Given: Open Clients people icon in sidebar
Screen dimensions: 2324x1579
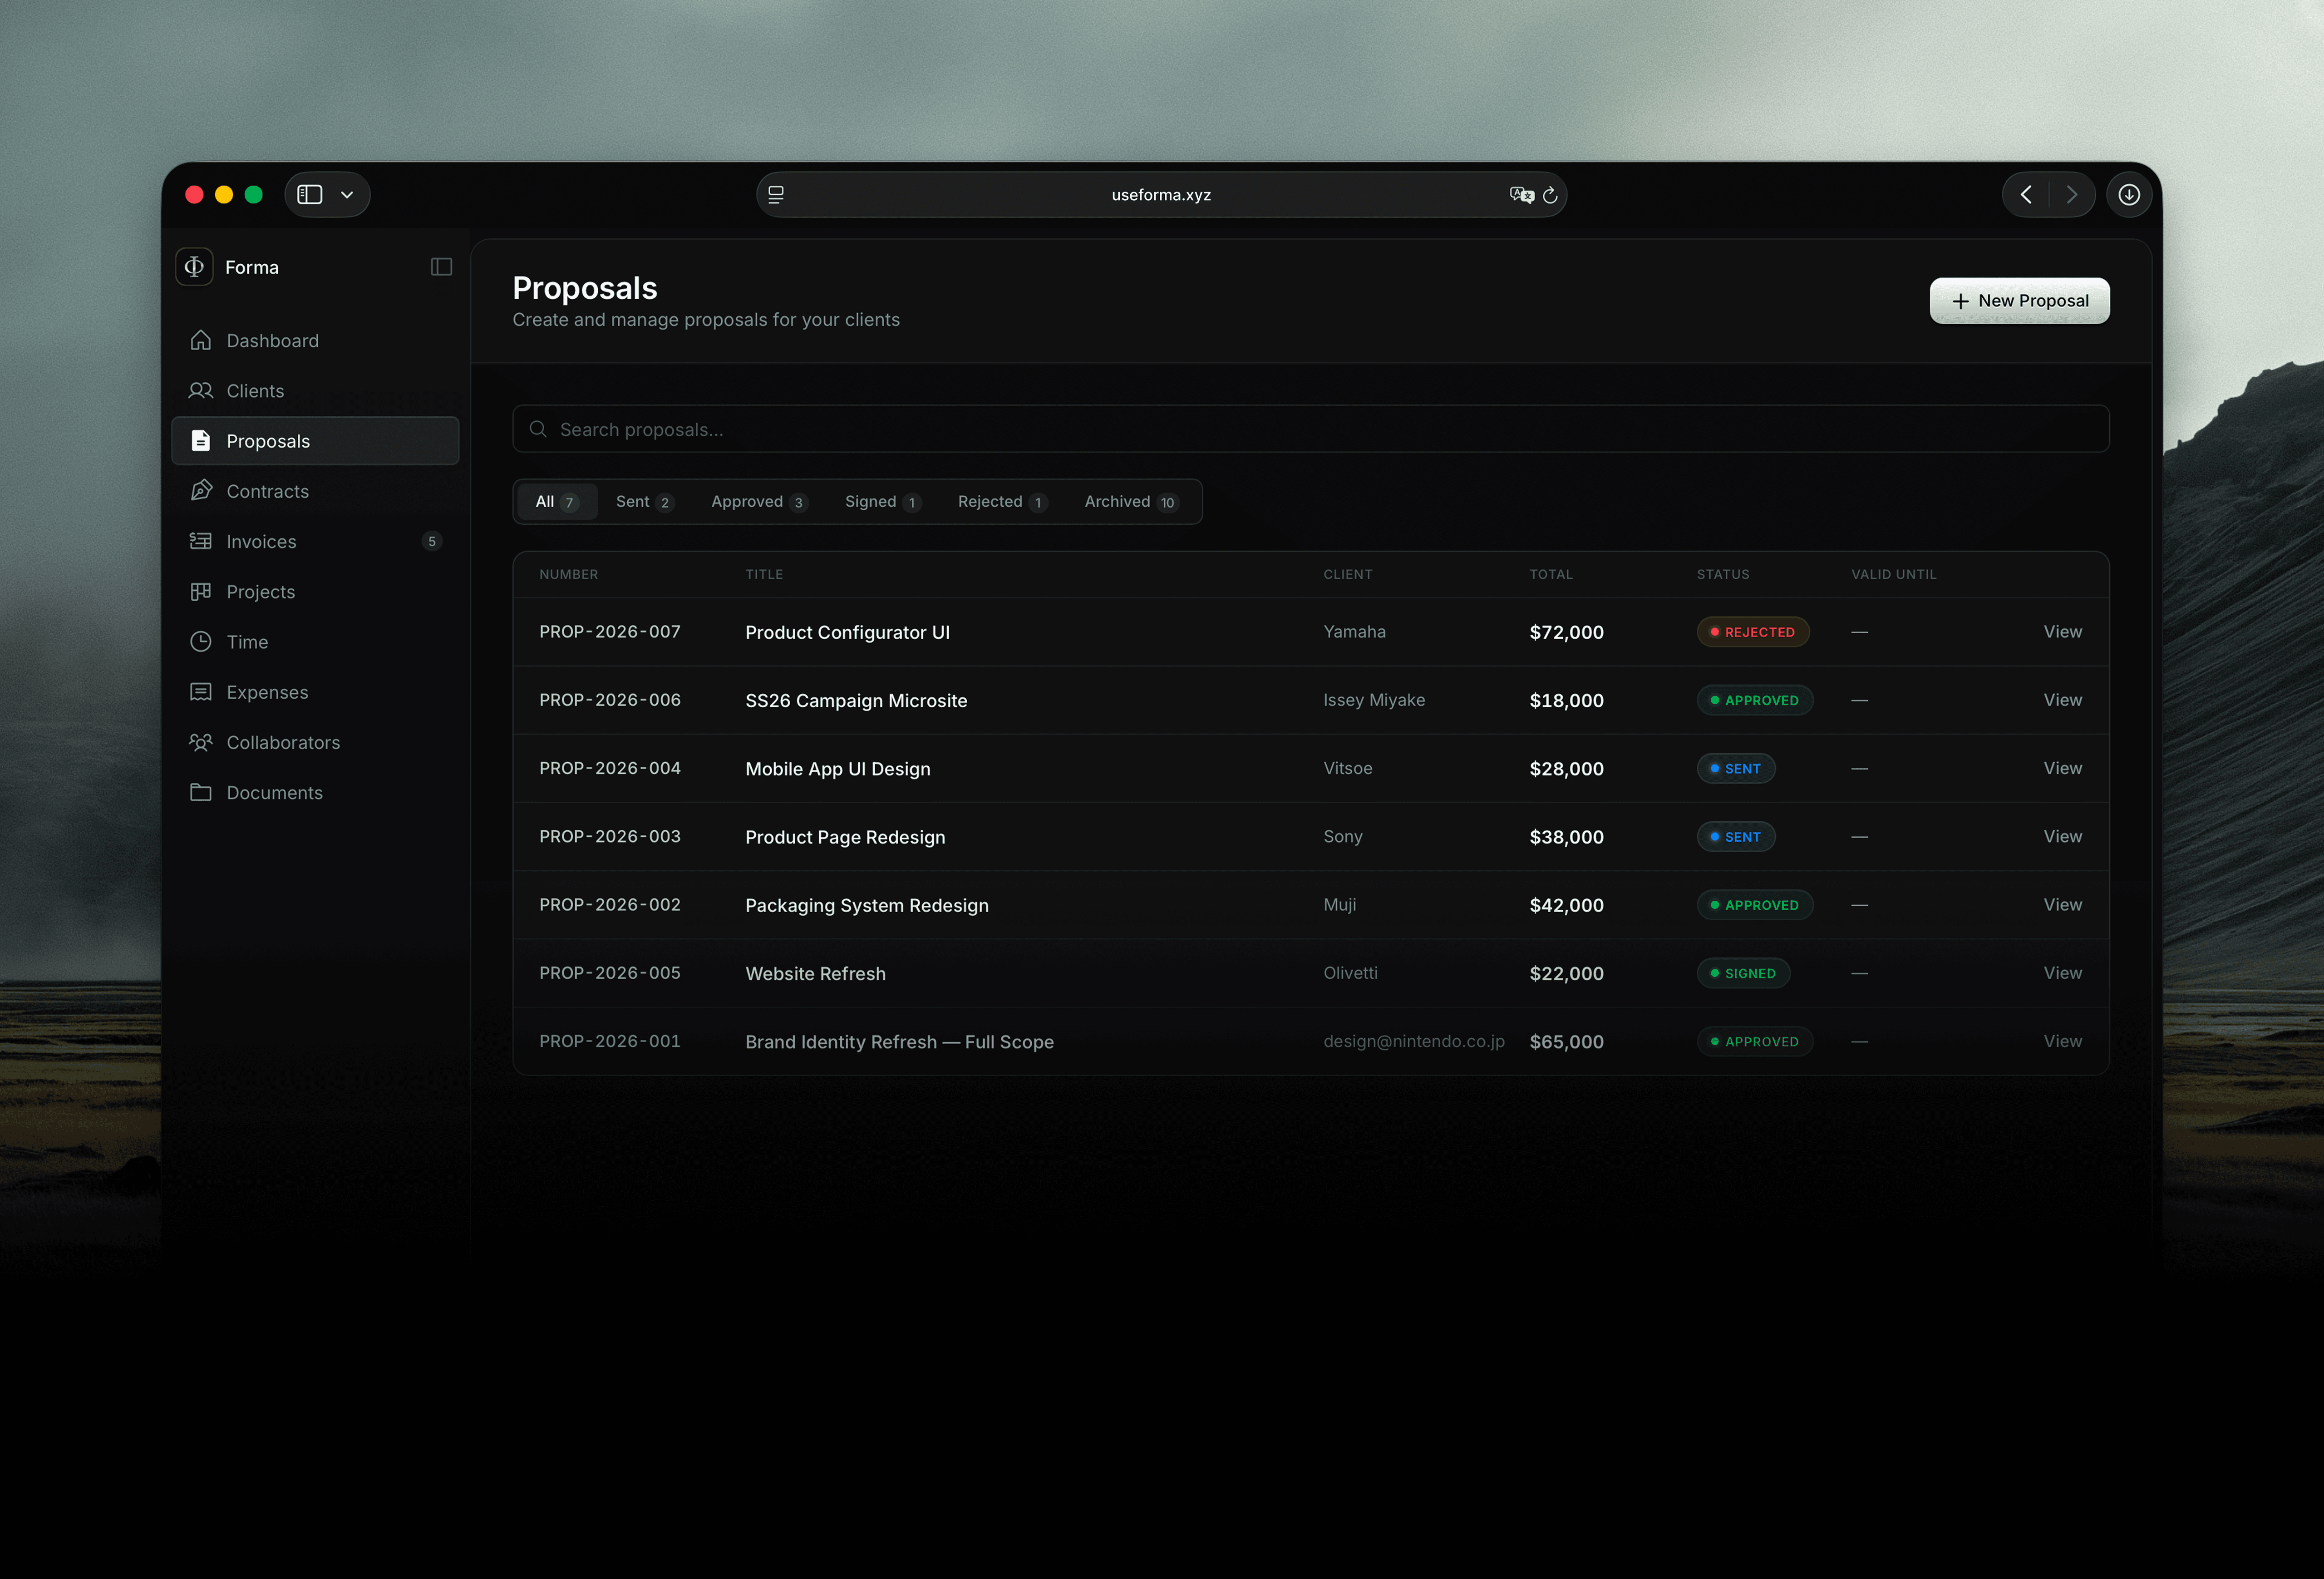Looking at the screenshot, I should pos(201,391).
